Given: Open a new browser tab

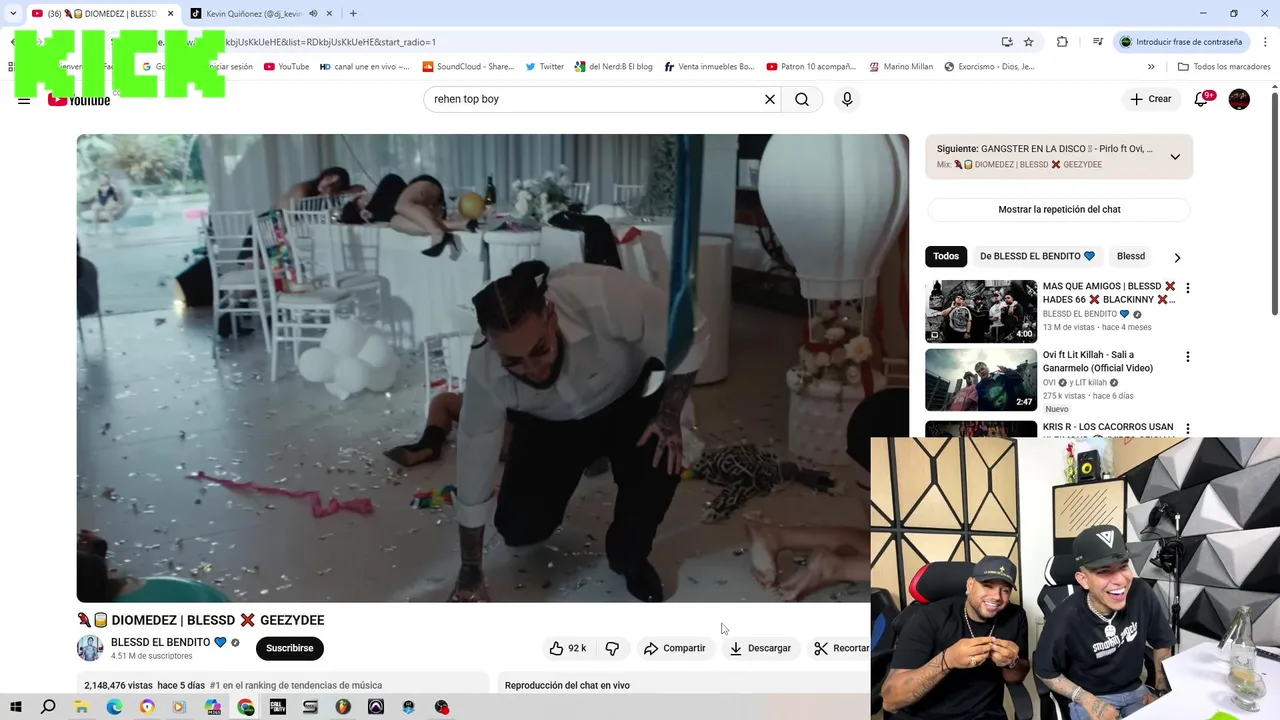Looking at the screenshot, I should click(353, 13).
